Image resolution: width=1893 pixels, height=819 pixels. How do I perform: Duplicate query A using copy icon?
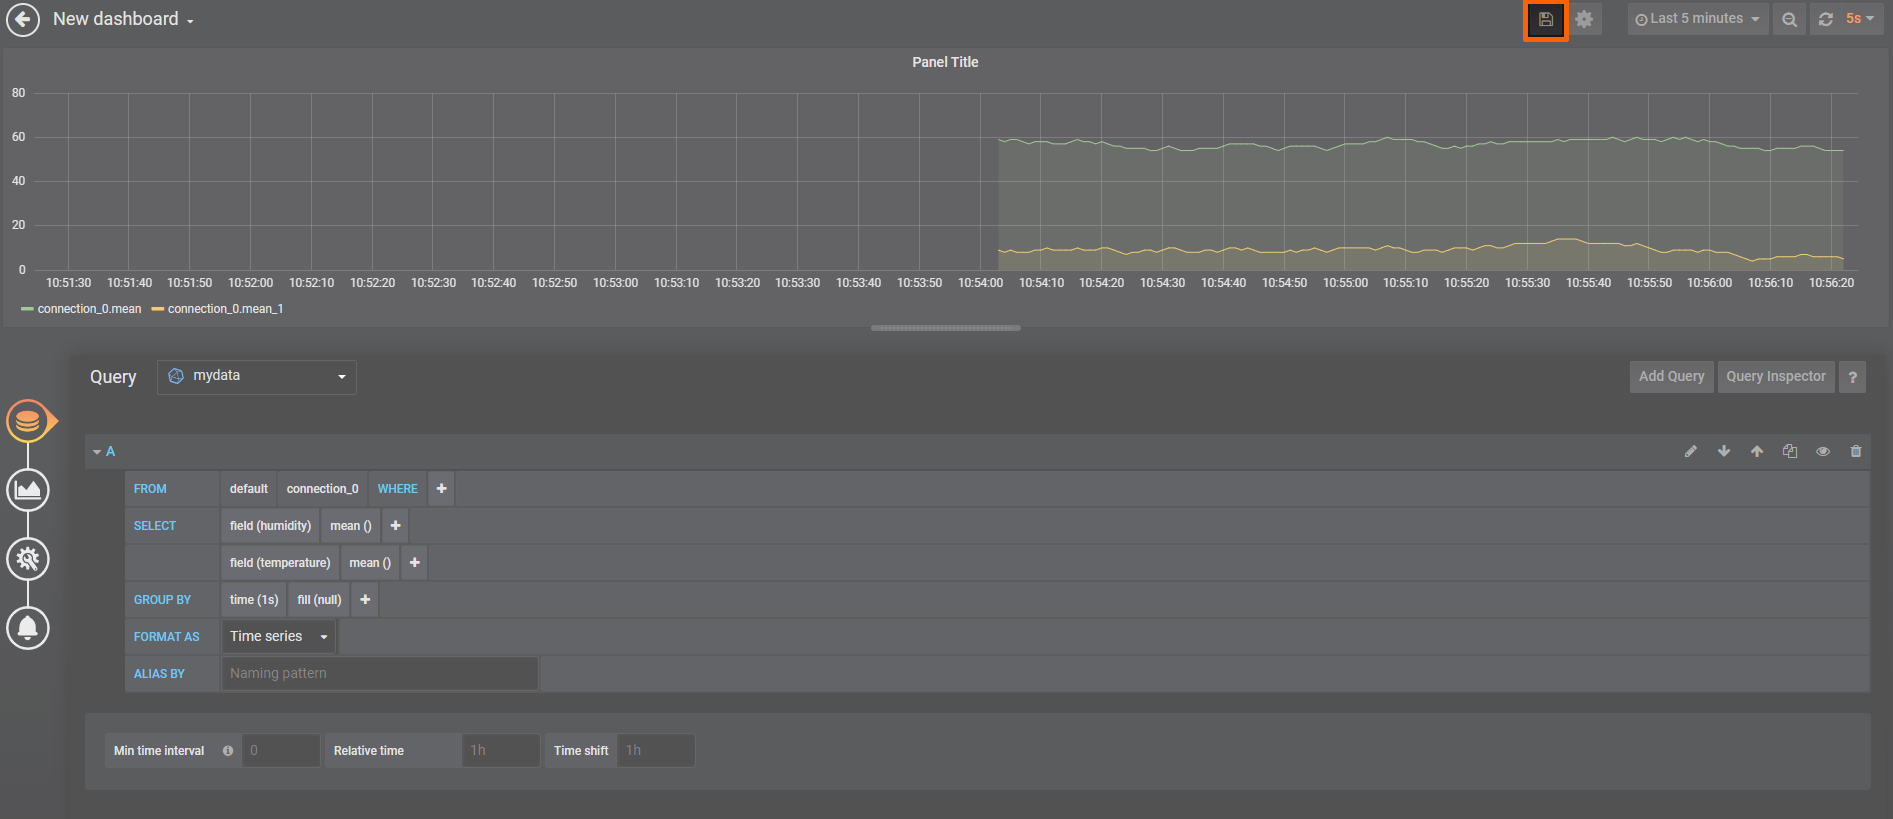coord(1790,452)
